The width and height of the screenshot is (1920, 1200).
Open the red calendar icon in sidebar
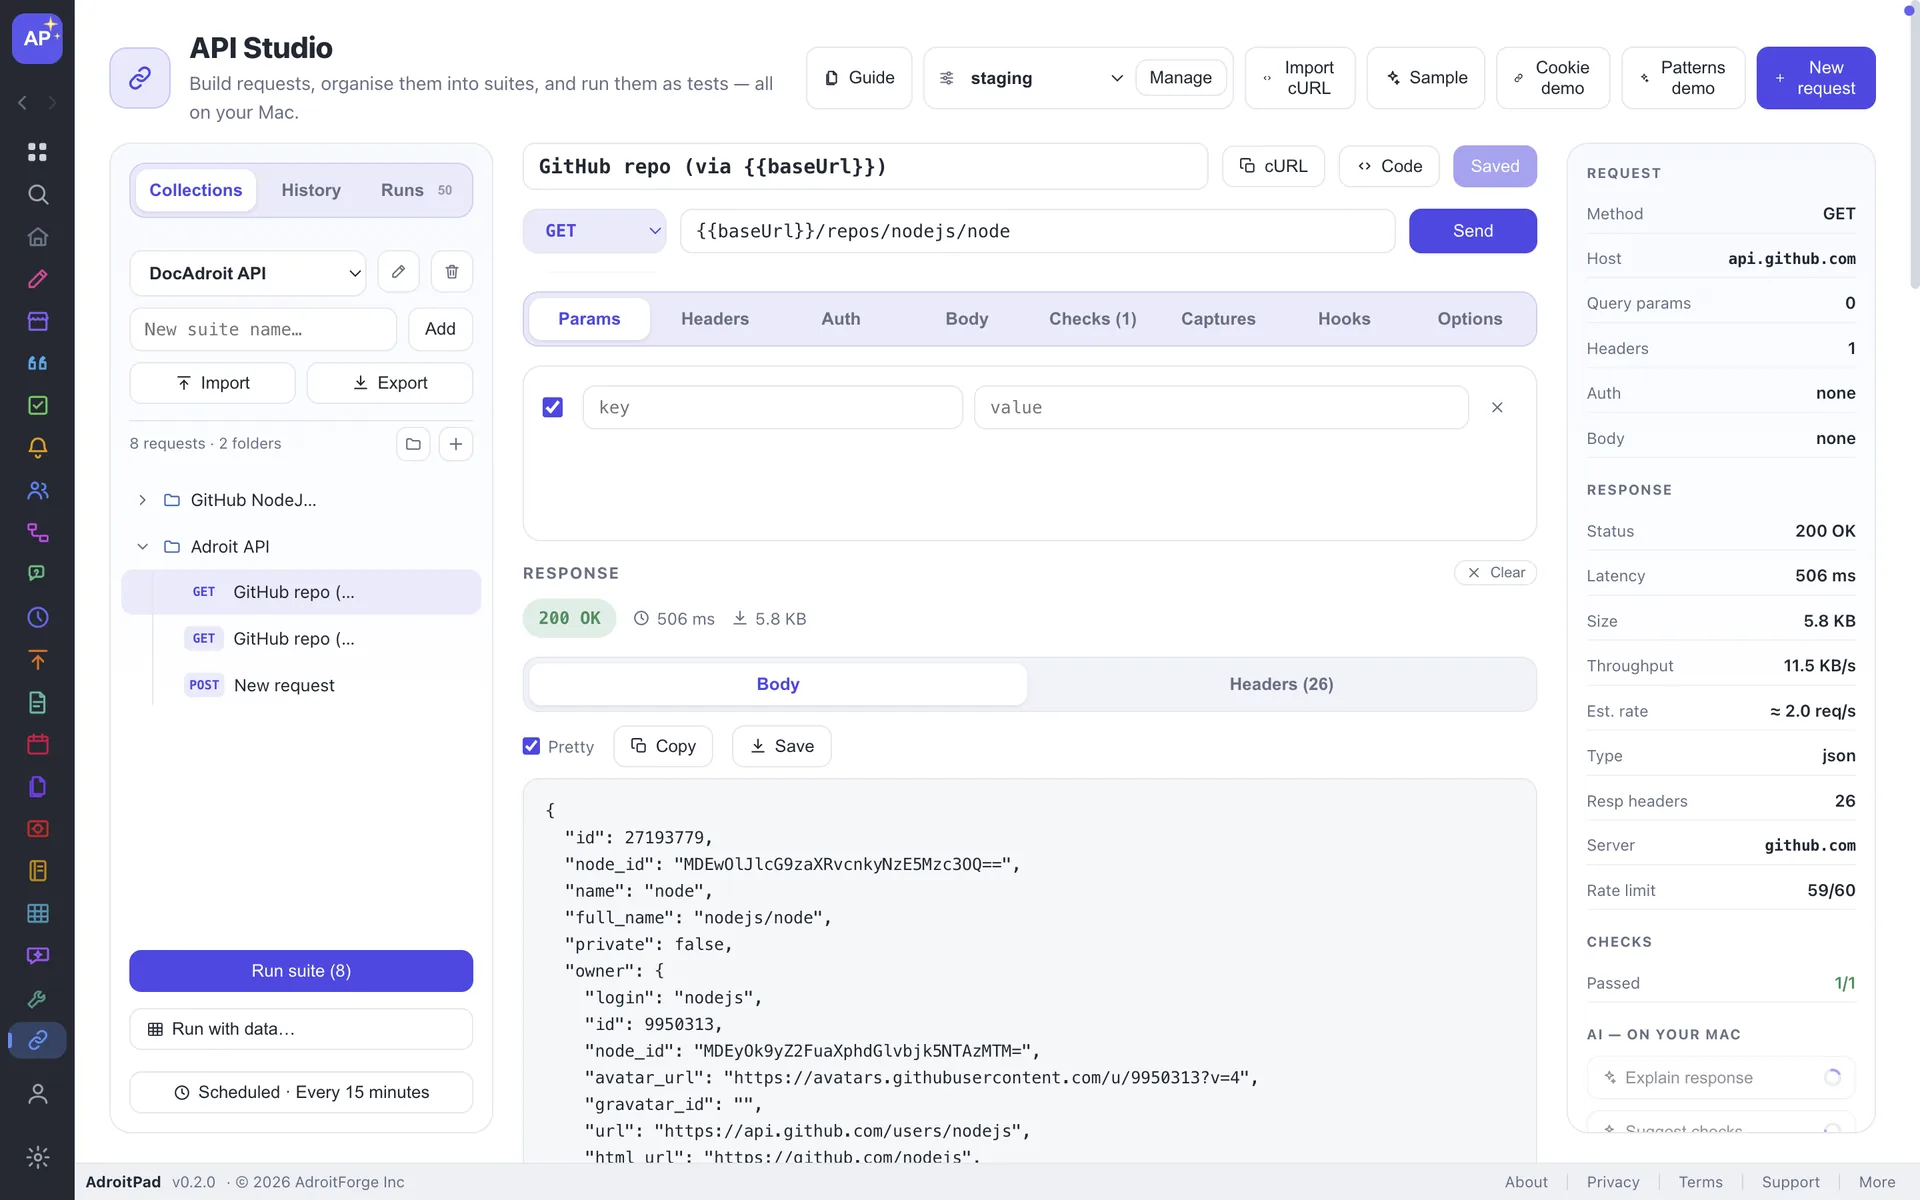[37, 744]
